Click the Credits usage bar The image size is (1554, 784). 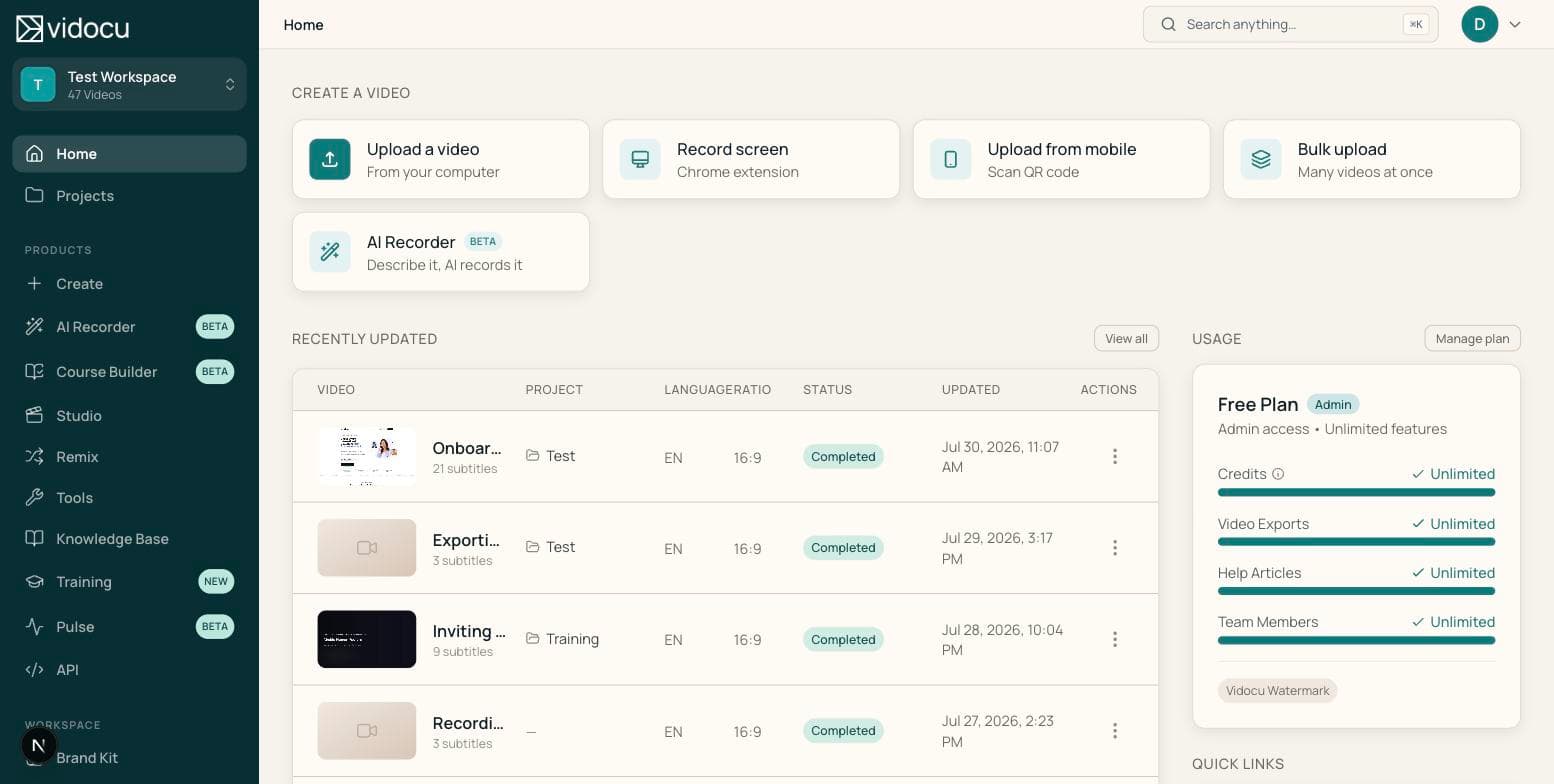coord(1356,492)
